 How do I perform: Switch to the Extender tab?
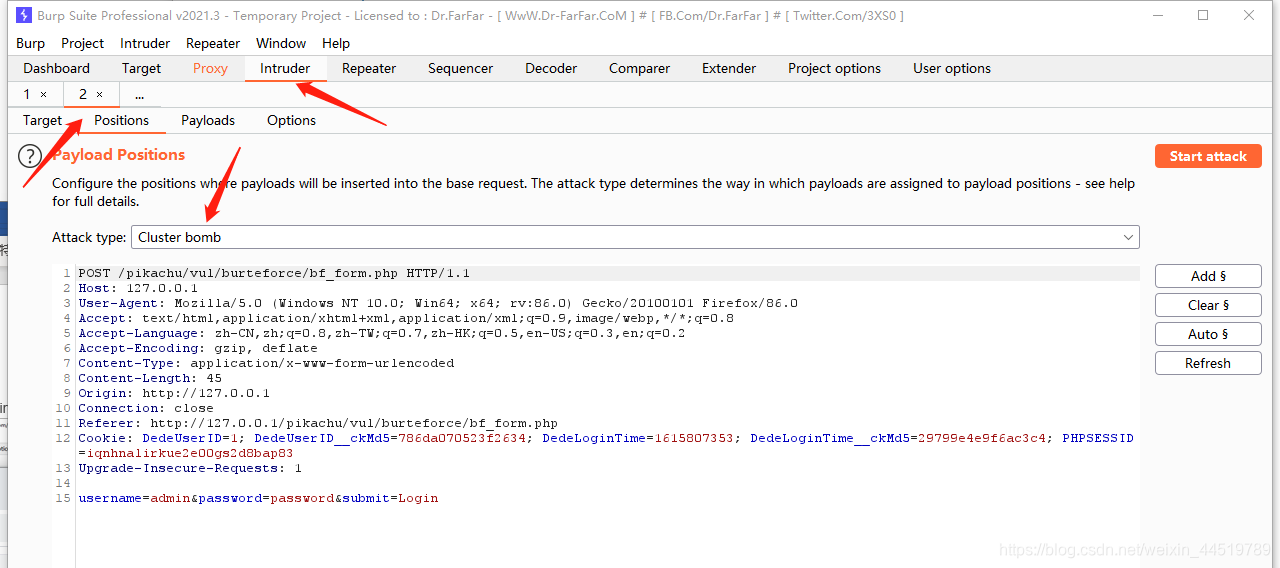tap(729, 68)
